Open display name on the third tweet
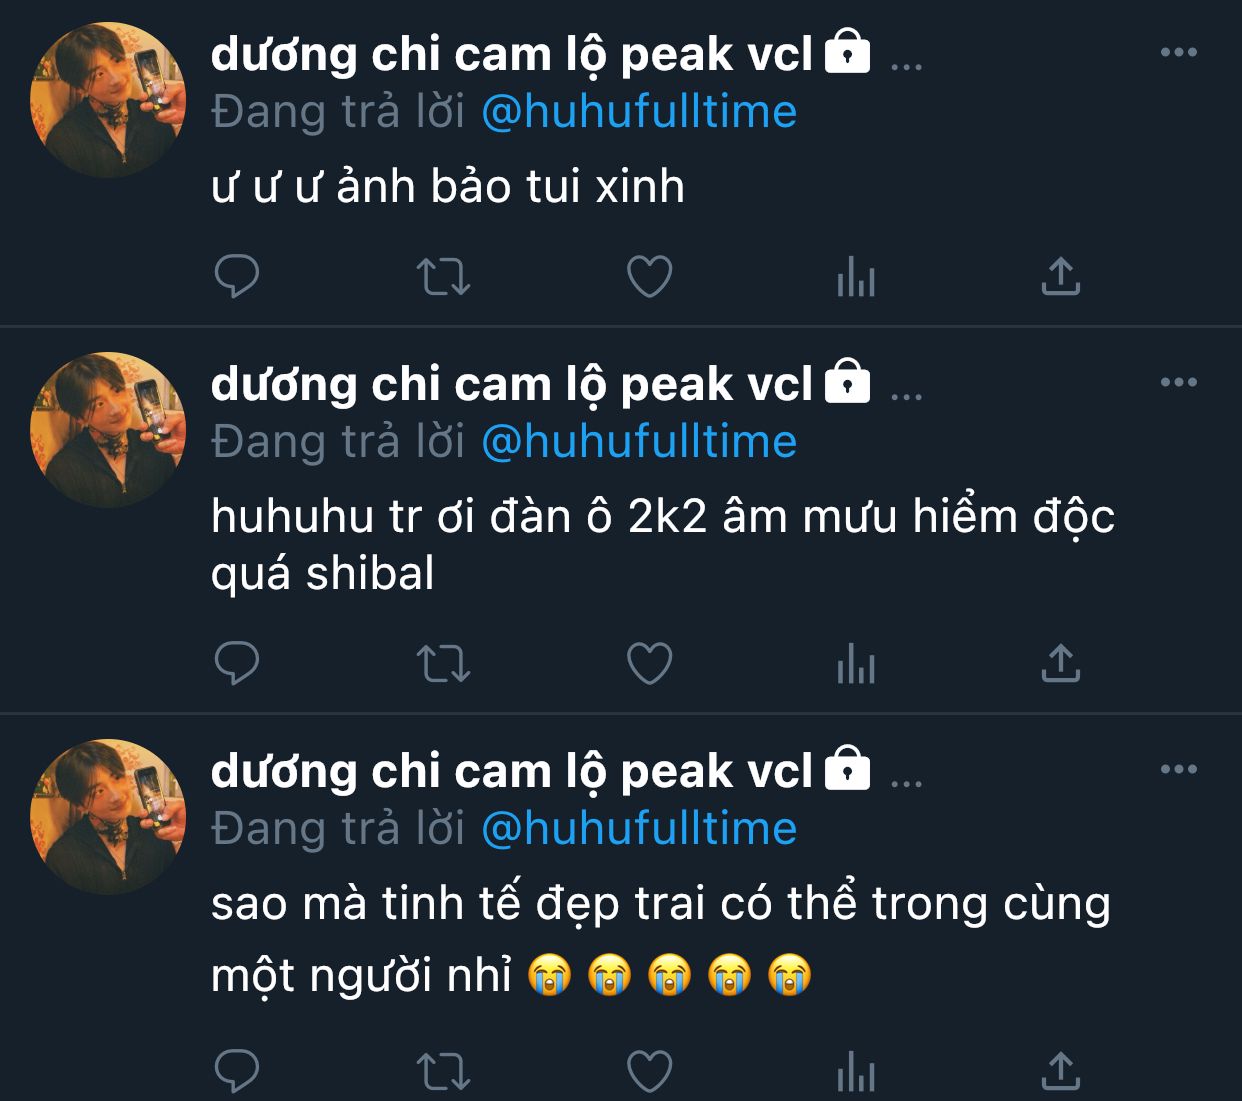This screenshot has width=1242, height=1101. click(512, 772)
